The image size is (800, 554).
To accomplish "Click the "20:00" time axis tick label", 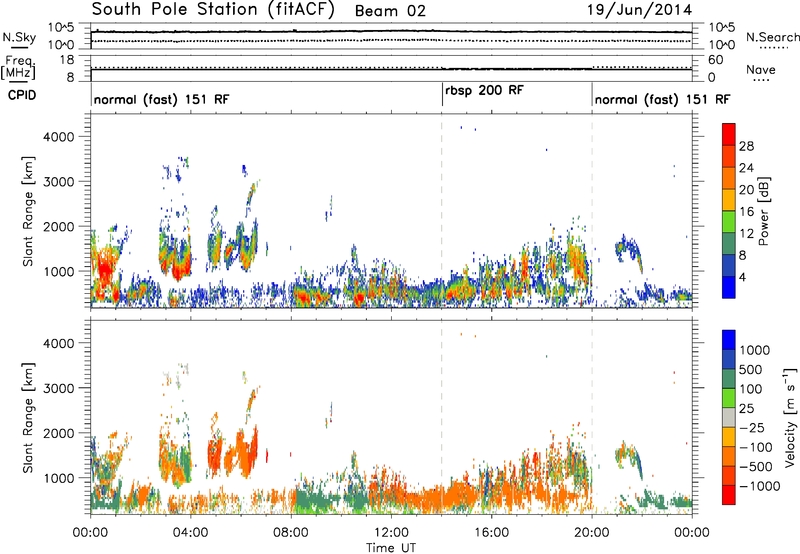I will click(592, 533).
